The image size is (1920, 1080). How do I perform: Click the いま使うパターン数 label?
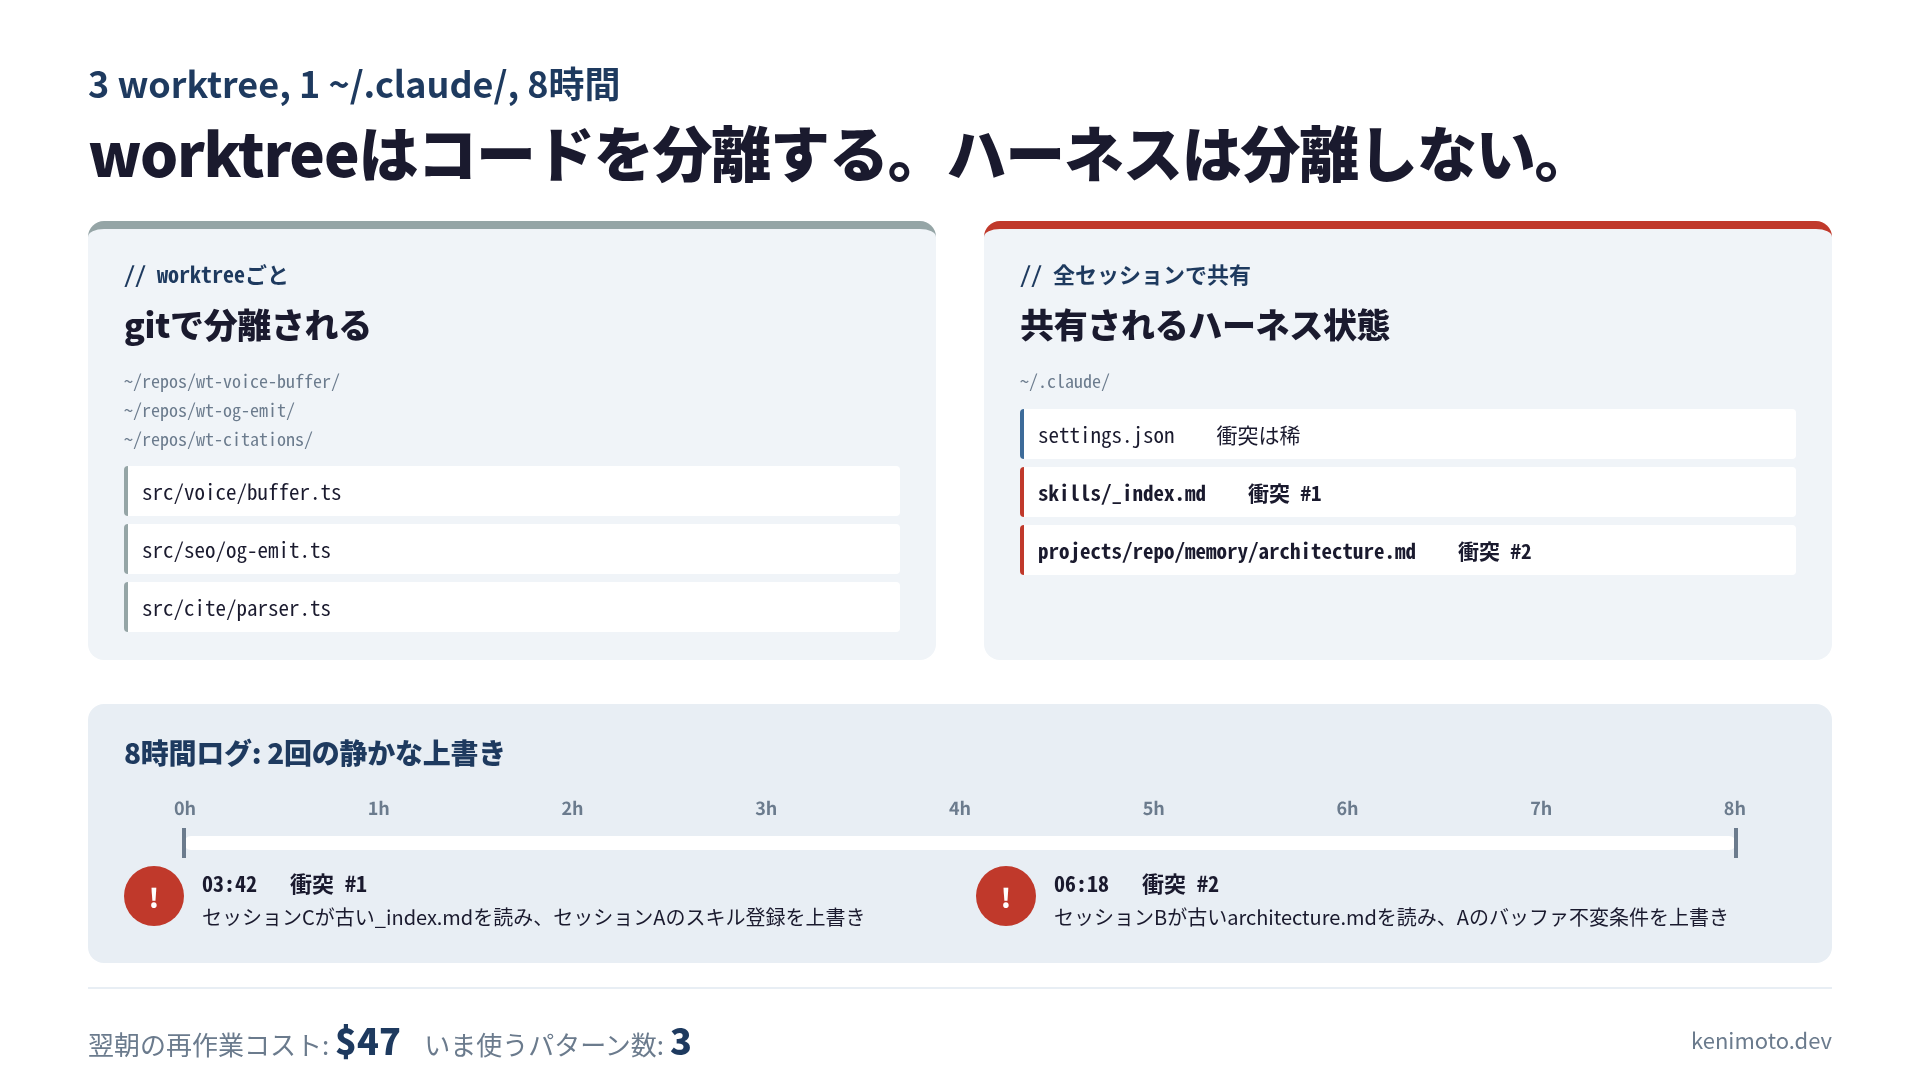(544, 1045)
